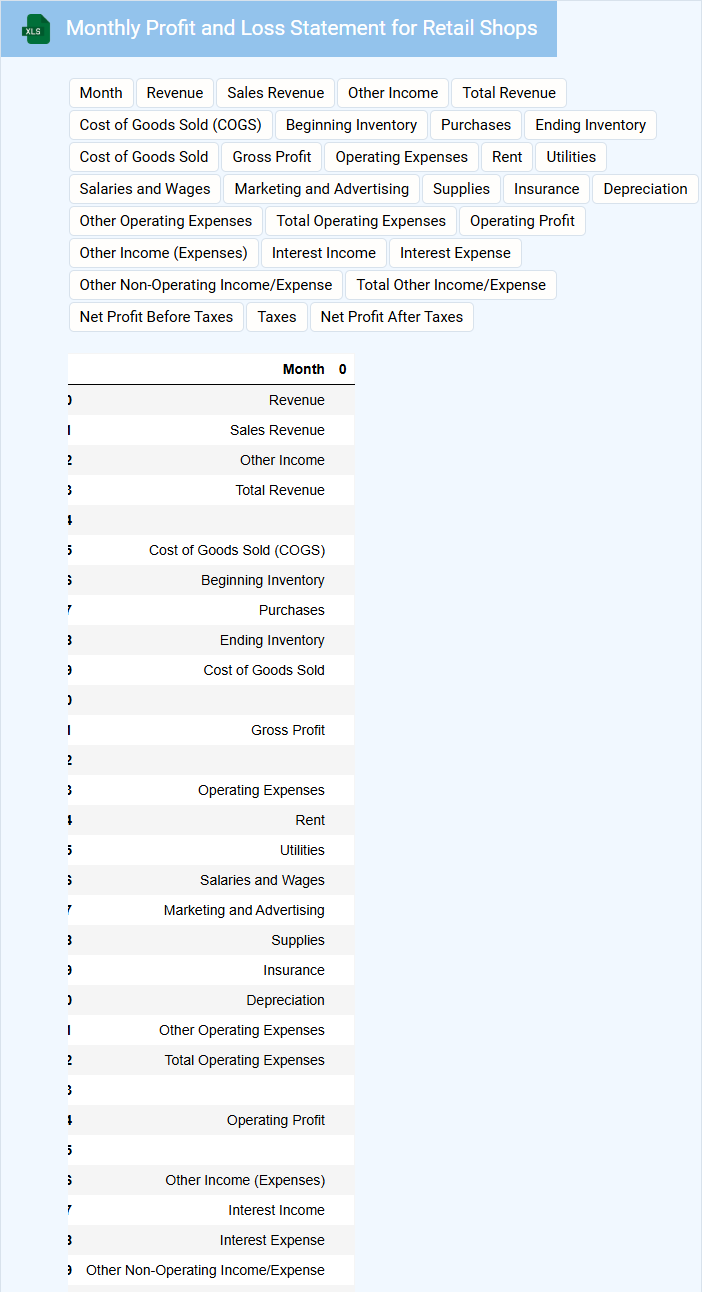Image resolution: width=702 pixels, height=1292 pixels.
Task: Select the Ending Inventory tag
Action: pos(590,125)
